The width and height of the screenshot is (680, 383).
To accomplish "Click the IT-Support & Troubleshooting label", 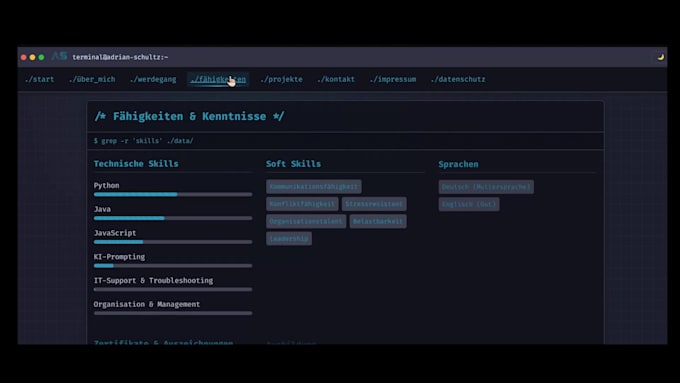I will click(x=154, y=281).
